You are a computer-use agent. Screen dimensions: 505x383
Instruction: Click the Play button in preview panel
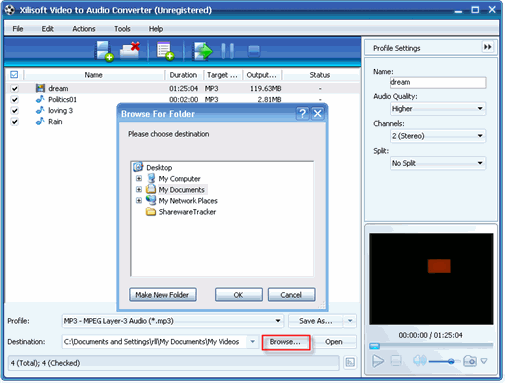[378, 361]
